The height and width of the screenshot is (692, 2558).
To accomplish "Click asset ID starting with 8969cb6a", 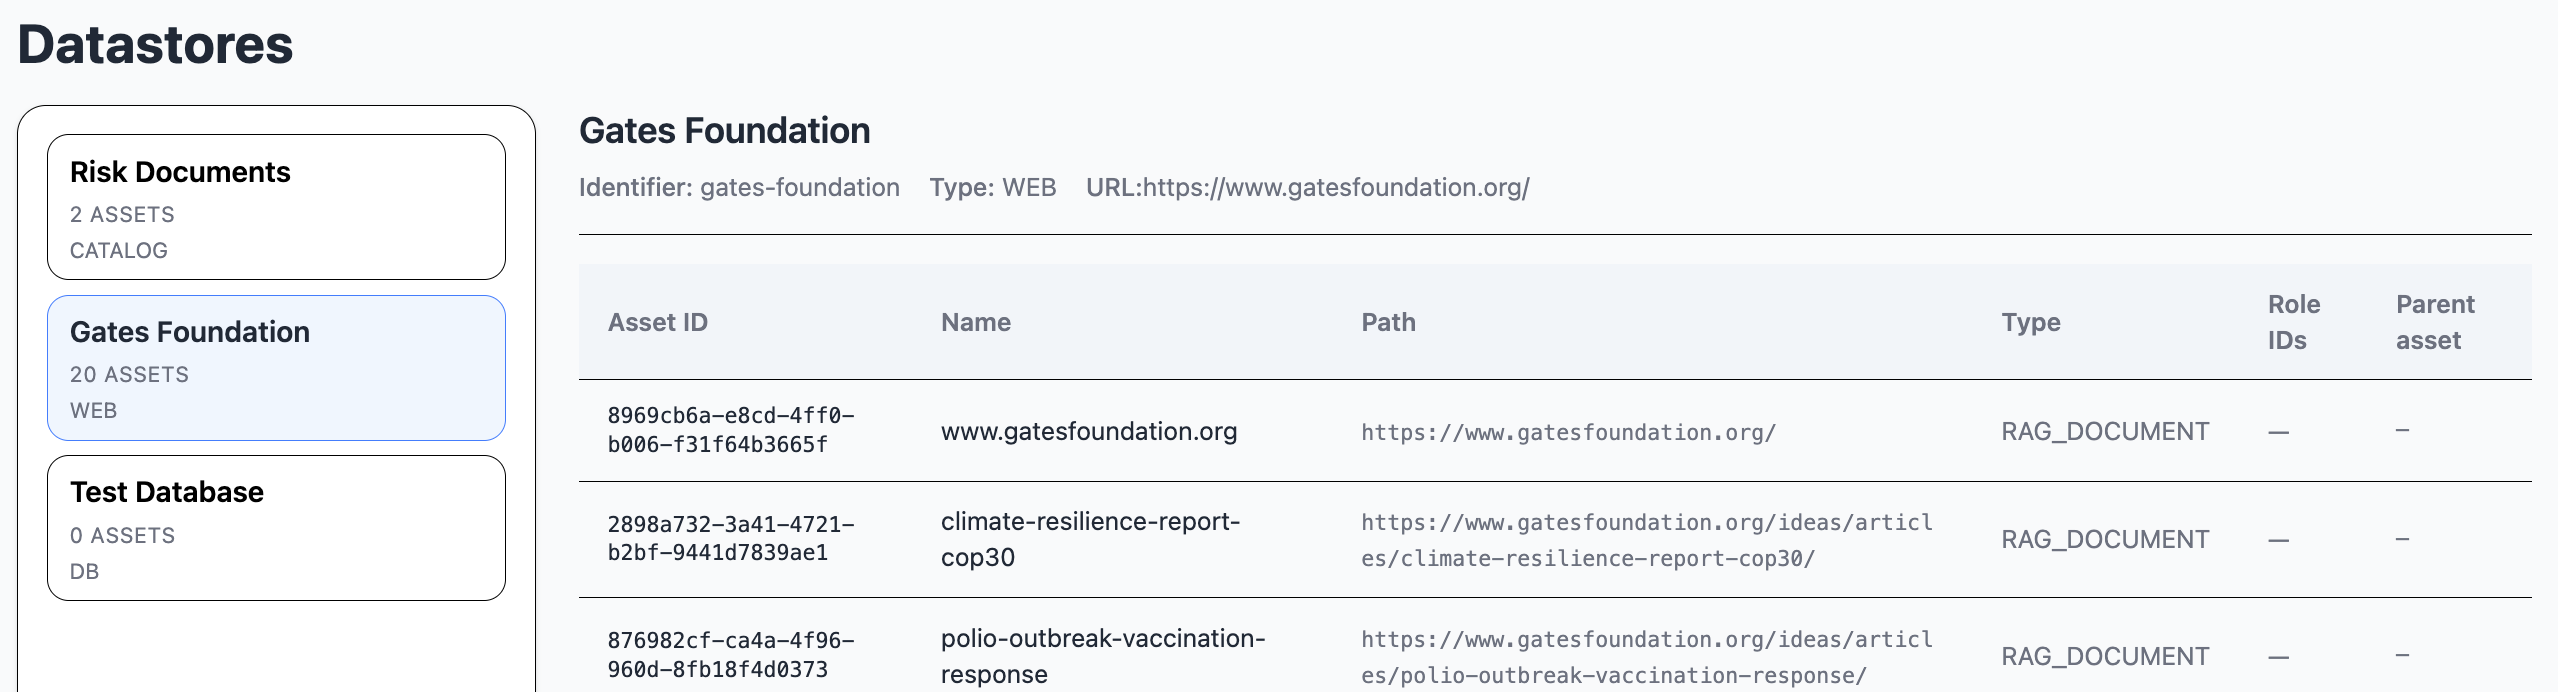I will pyautogui.click(x=730, y=430).
